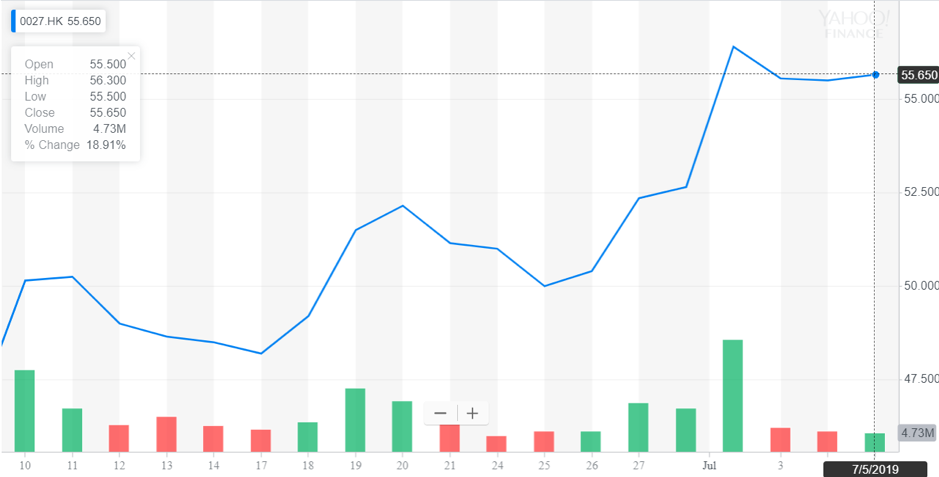Image resolution: width=939 pixels, height=477 pixels.
Task: Click the 52.500 price axis label
Action: coord(920,192)
